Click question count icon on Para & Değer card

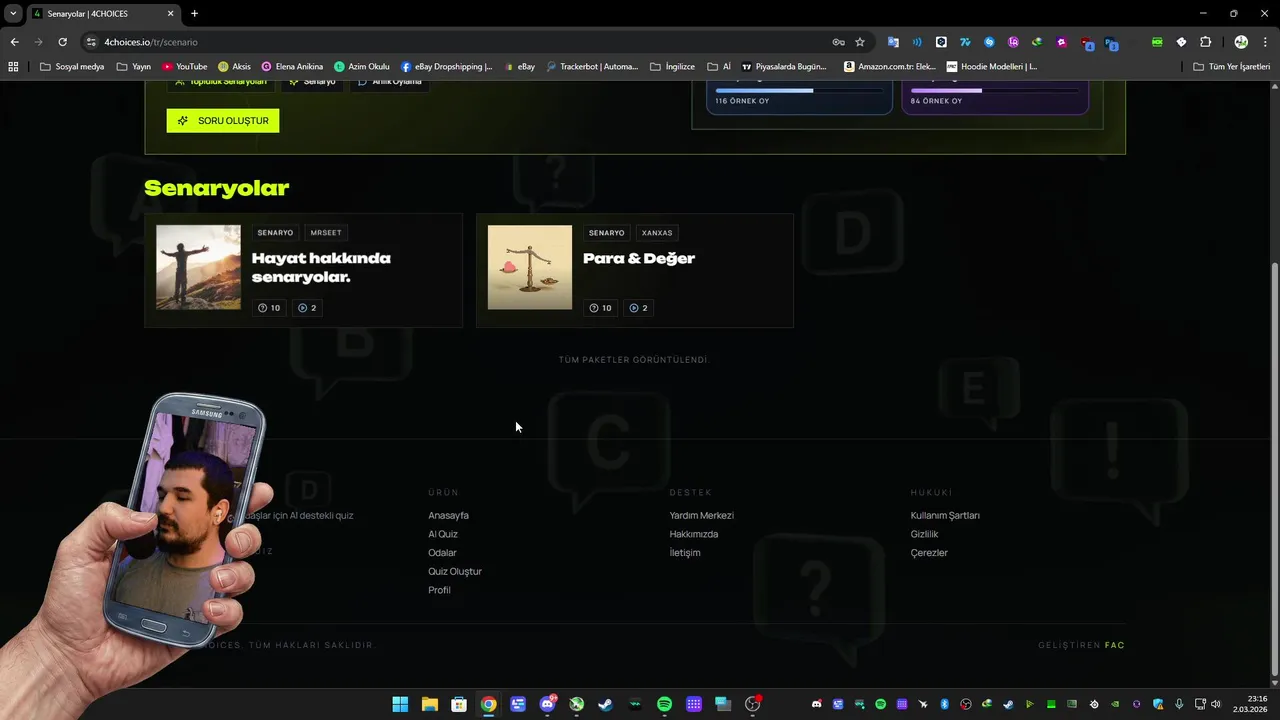point(594,308)
